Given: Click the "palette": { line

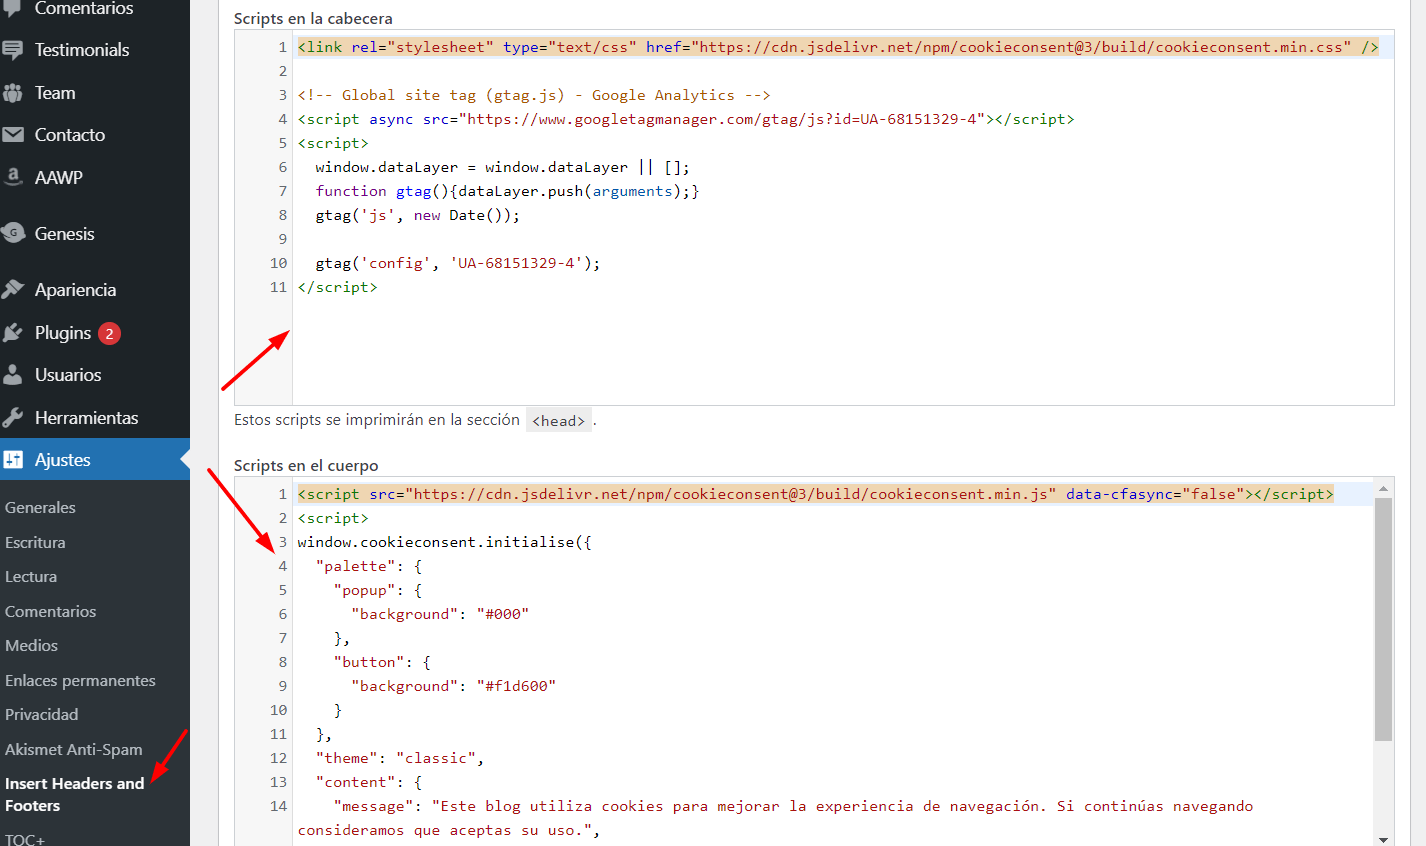Looking at the screenshot, I should [369, 566].
